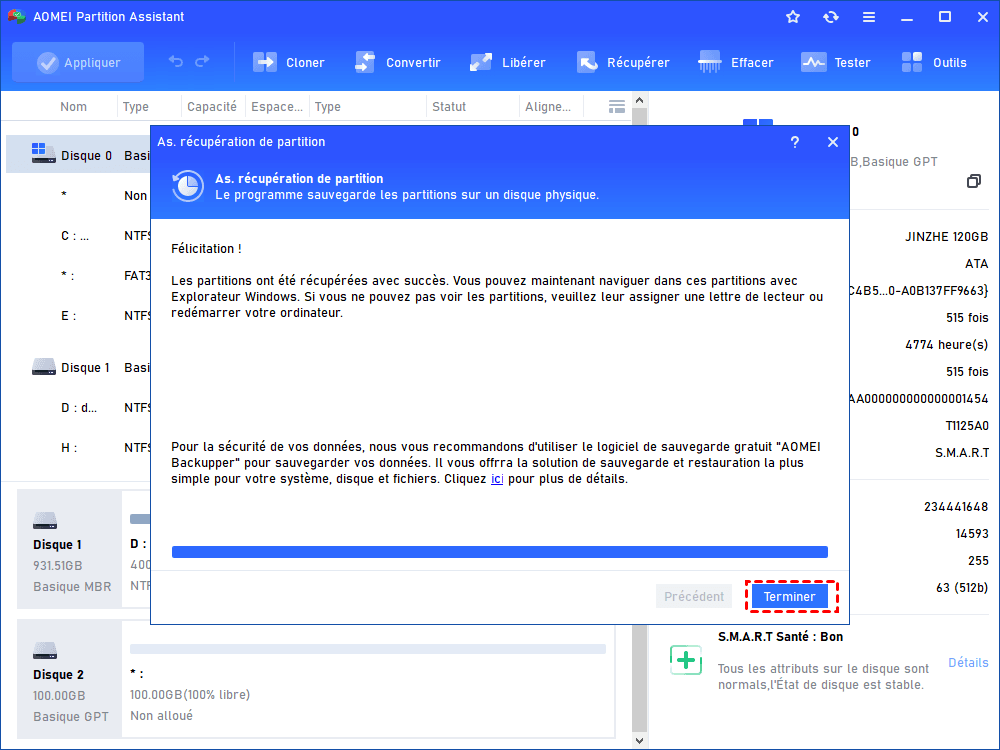Open the Tester tool
Viewport: 1000px width, 750px height.
pyautogui.click(x=835, y=62)
